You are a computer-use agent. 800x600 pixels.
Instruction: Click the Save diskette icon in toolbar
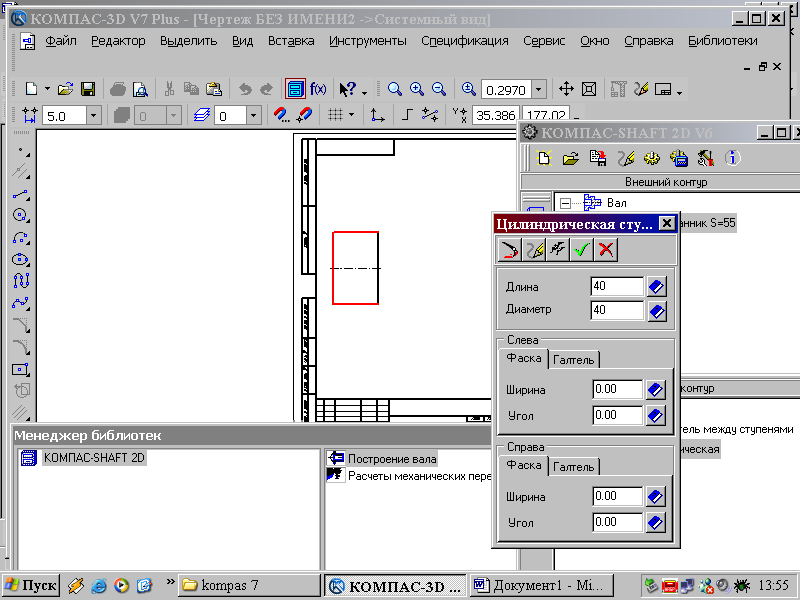pyautogui.click(x=88, y=89)
